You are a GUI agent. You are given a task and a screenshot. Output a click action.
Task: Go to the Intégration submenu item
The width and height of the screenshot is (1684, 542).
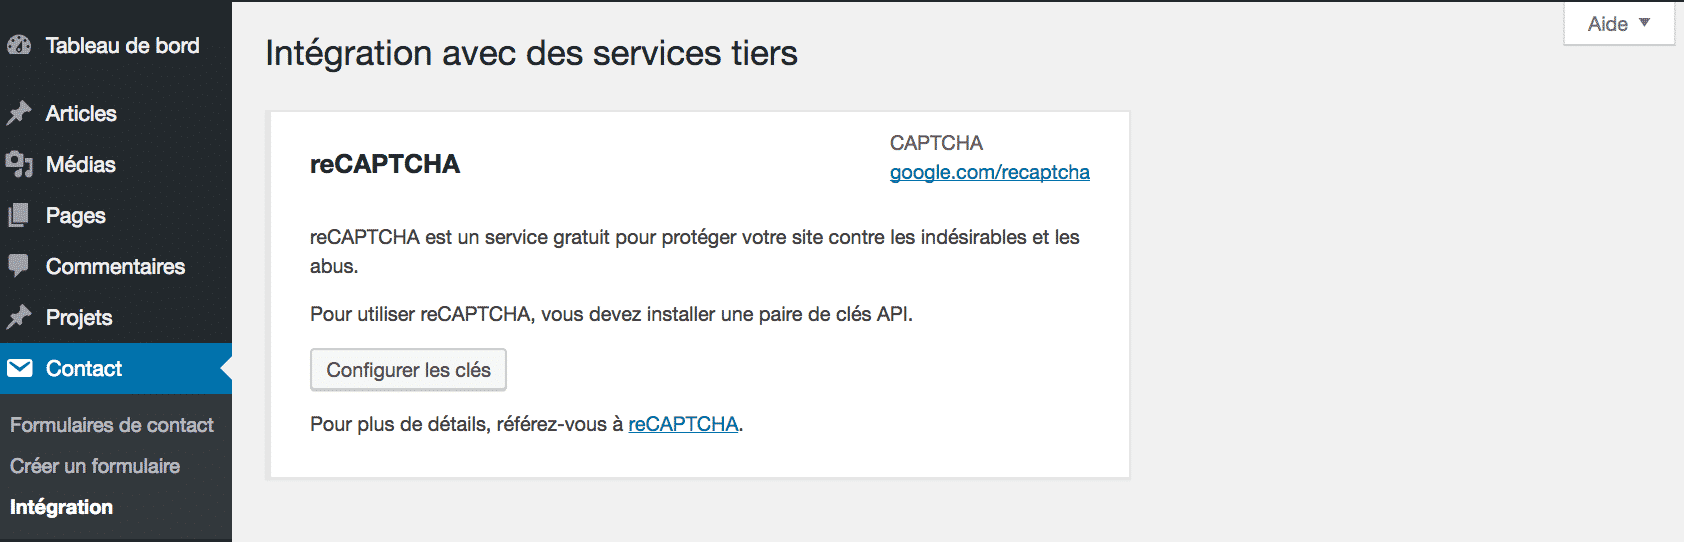tap(61, 507)
